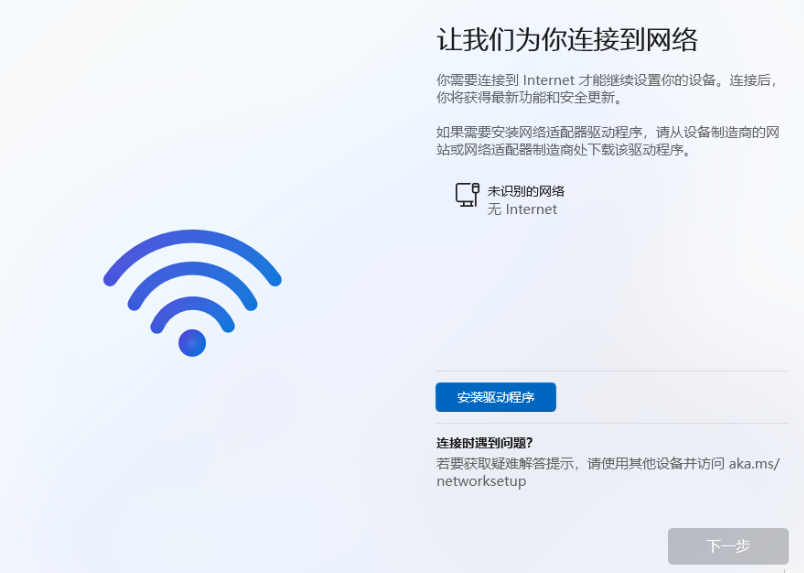Click the 下一步 button

coord(728,546)
